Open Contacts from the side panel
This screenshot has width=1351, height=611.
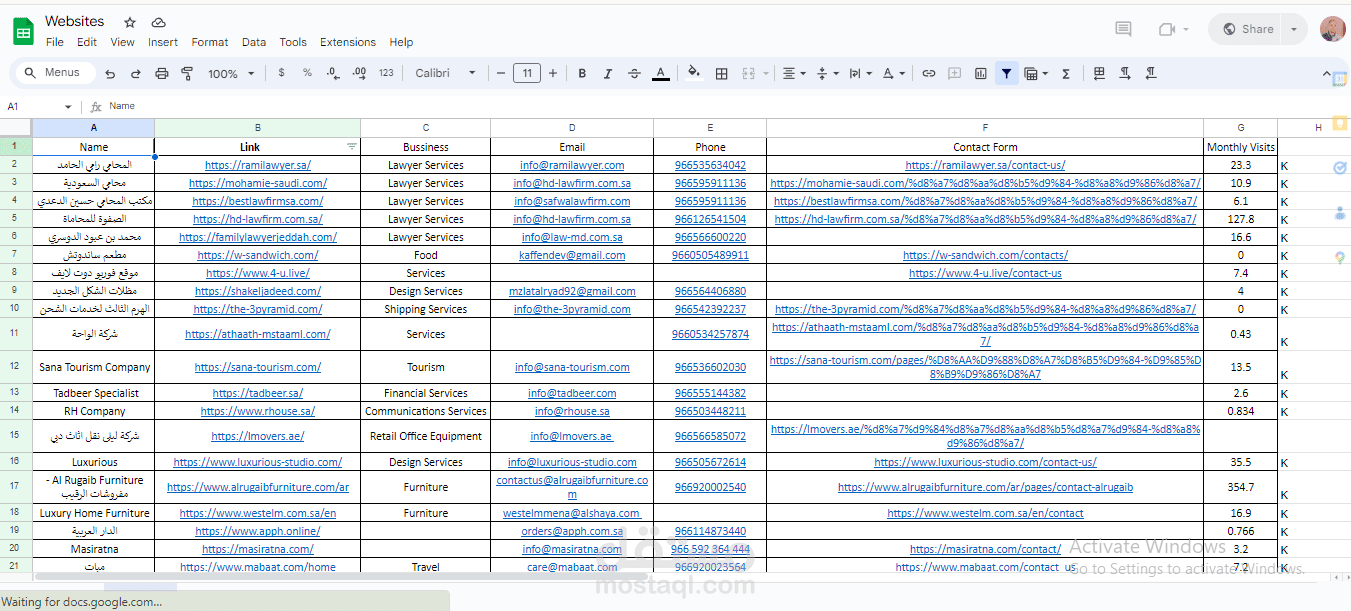1340,212
